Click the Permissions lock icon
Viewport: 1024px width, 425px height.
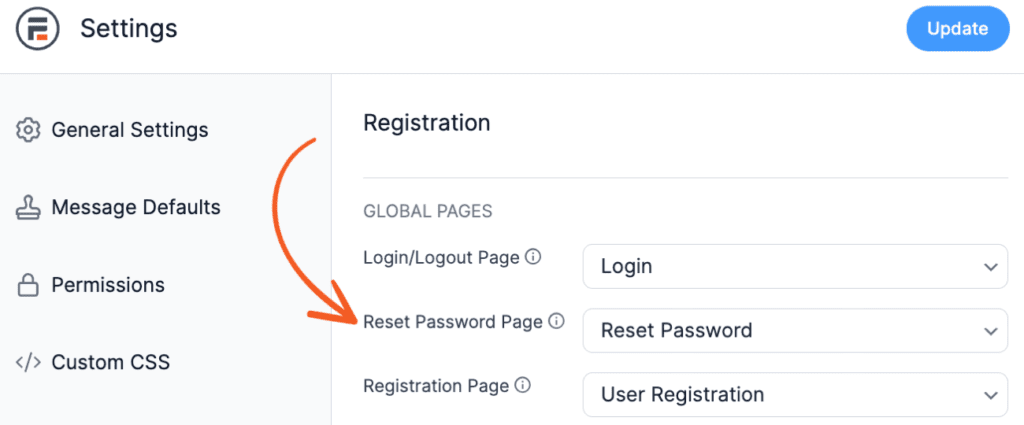(28, 285)
